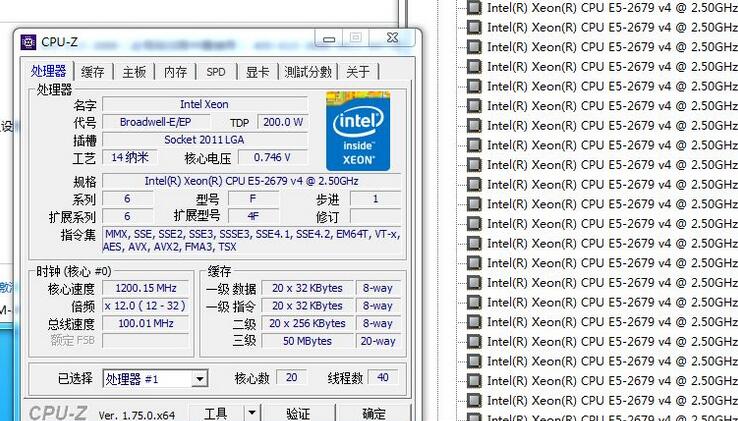Click the 14 纳米 process value

(129, 157)
